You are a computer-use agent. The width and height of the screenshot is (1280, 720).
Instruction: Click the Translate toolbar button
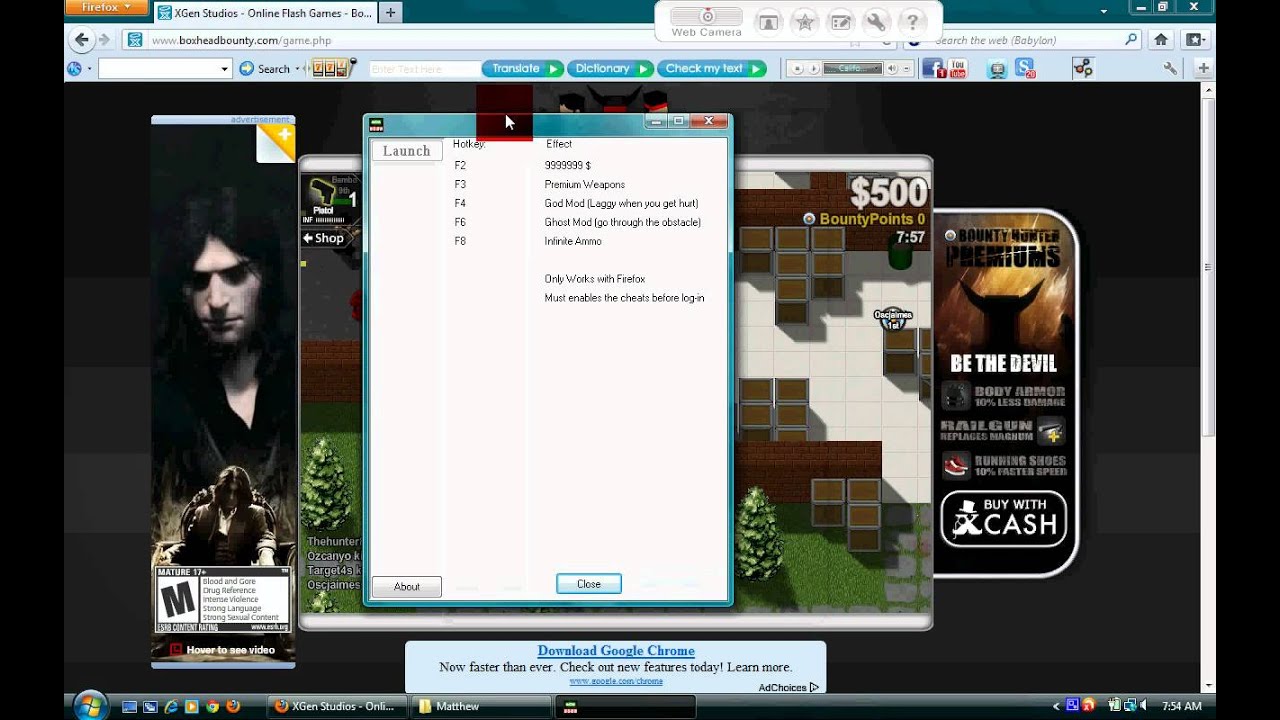[523, 68]
